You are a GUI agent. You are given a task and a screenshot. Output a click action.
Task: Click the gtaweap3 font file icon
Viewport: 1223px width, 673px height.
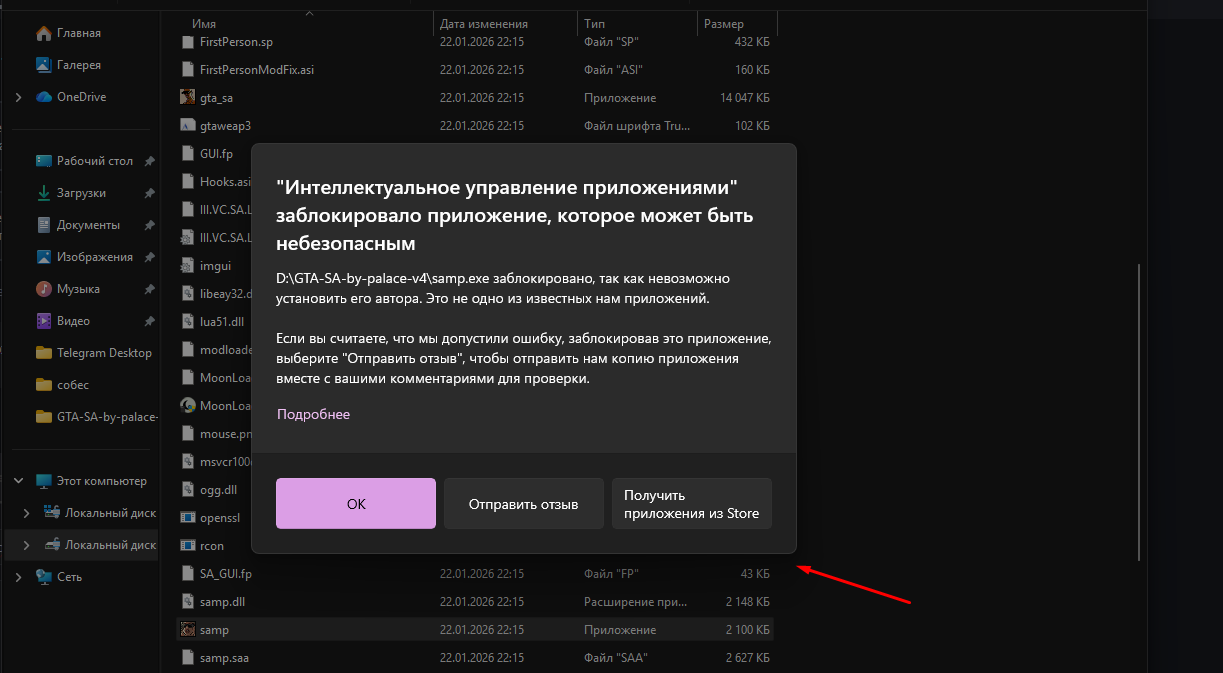[x=187, y=126]
